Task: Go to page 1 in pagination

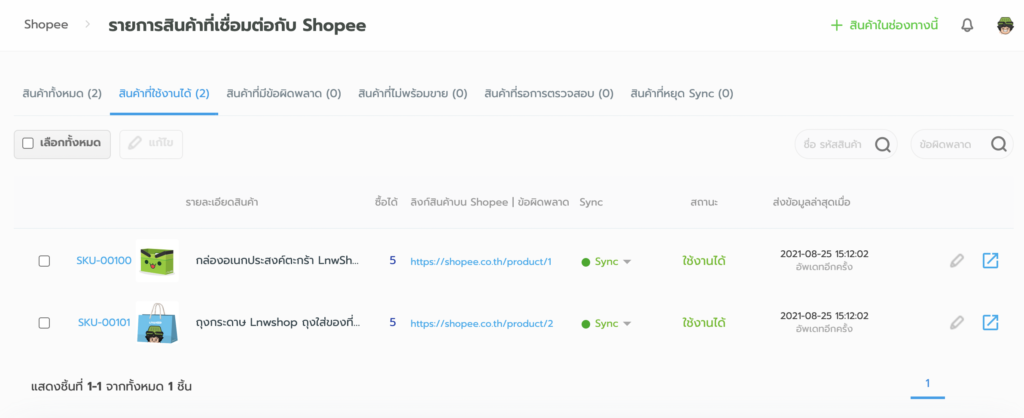Action: pyautogui.click(x=928, y=383)
